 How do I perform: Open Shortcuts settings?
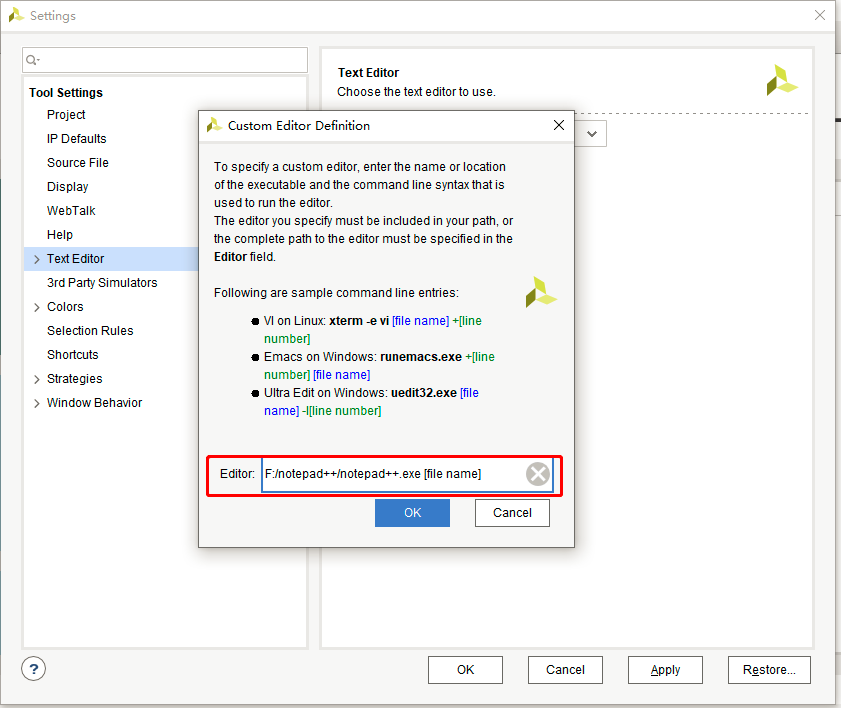72,355
